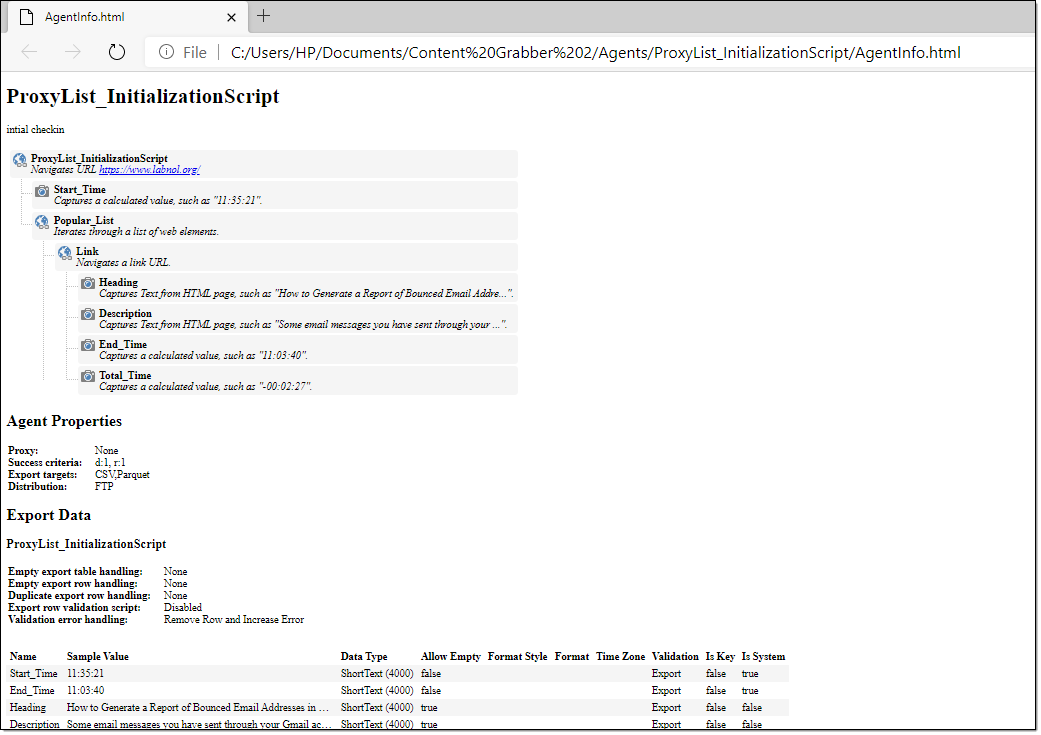Switch to the AgentInfo.html tab
This screenshot has width=1041, height=735.
pos(110,17)
